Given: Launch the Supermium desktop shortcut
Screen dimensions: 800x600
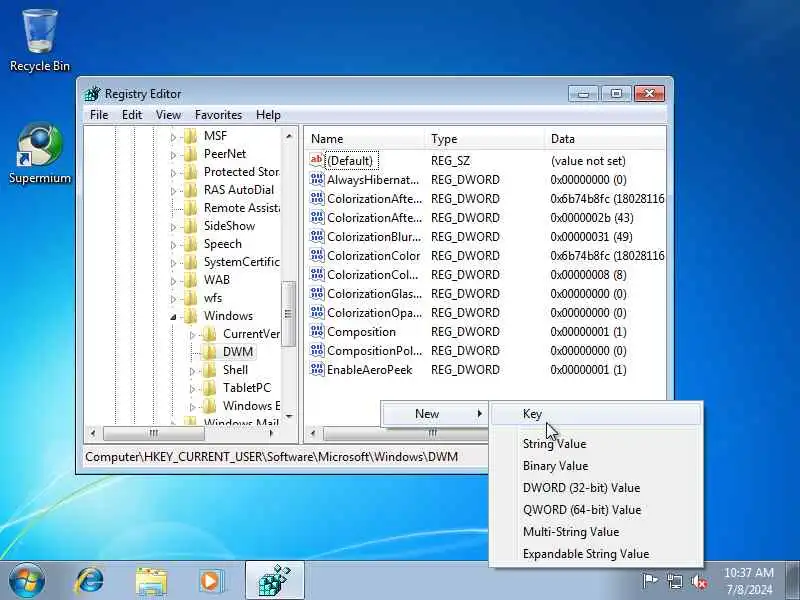Looking at the screenshot, I should (40, 153).
